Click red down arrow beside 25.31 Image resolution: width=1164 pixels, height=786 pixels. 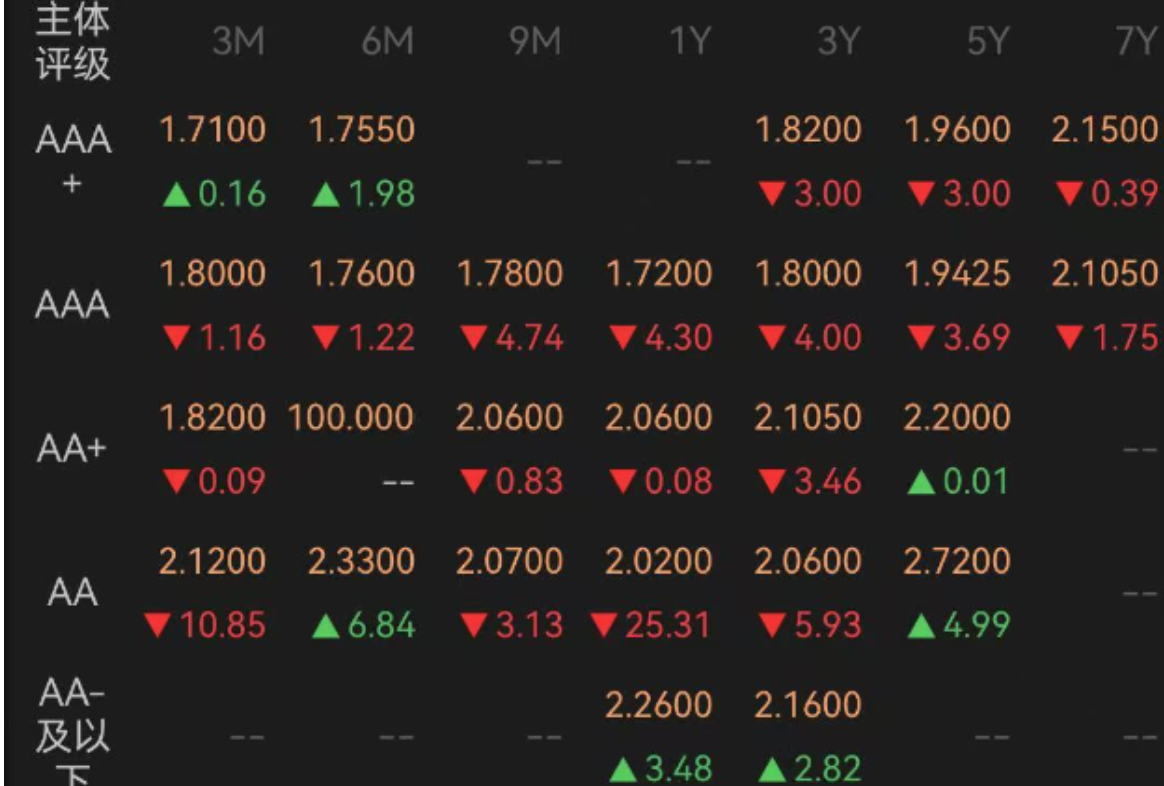click(x=604, y=625)
